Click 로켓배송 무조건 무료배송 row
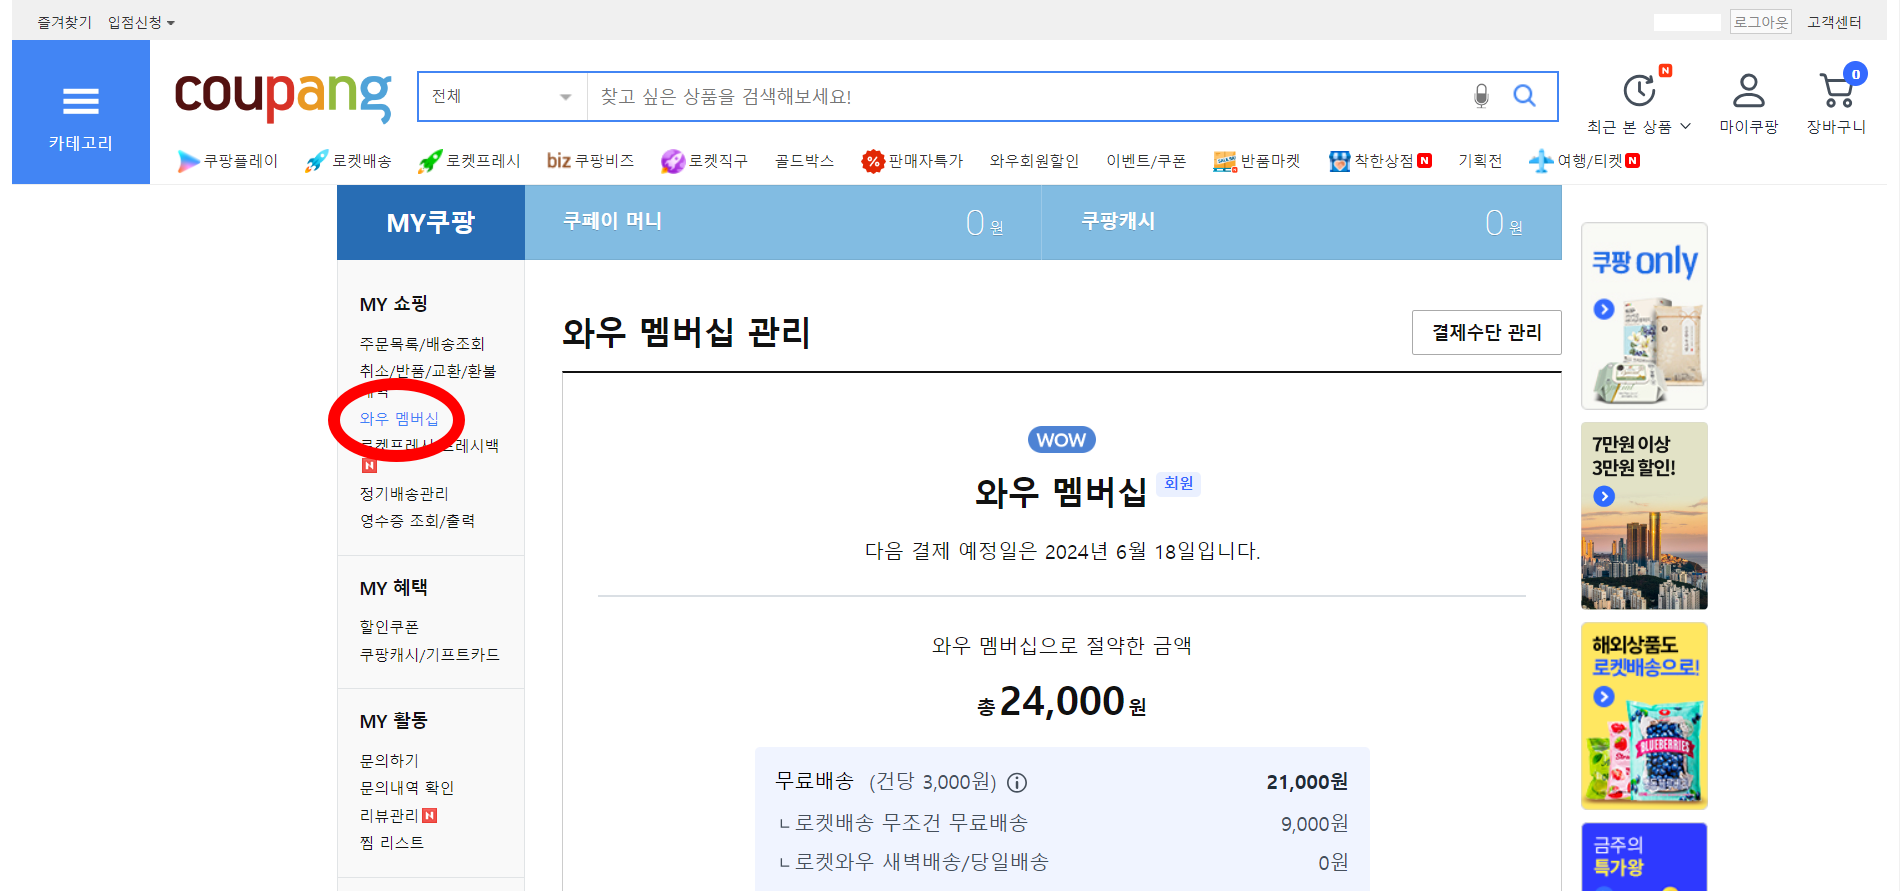This screenshot has height=891, width=1900. [1062, 823]
